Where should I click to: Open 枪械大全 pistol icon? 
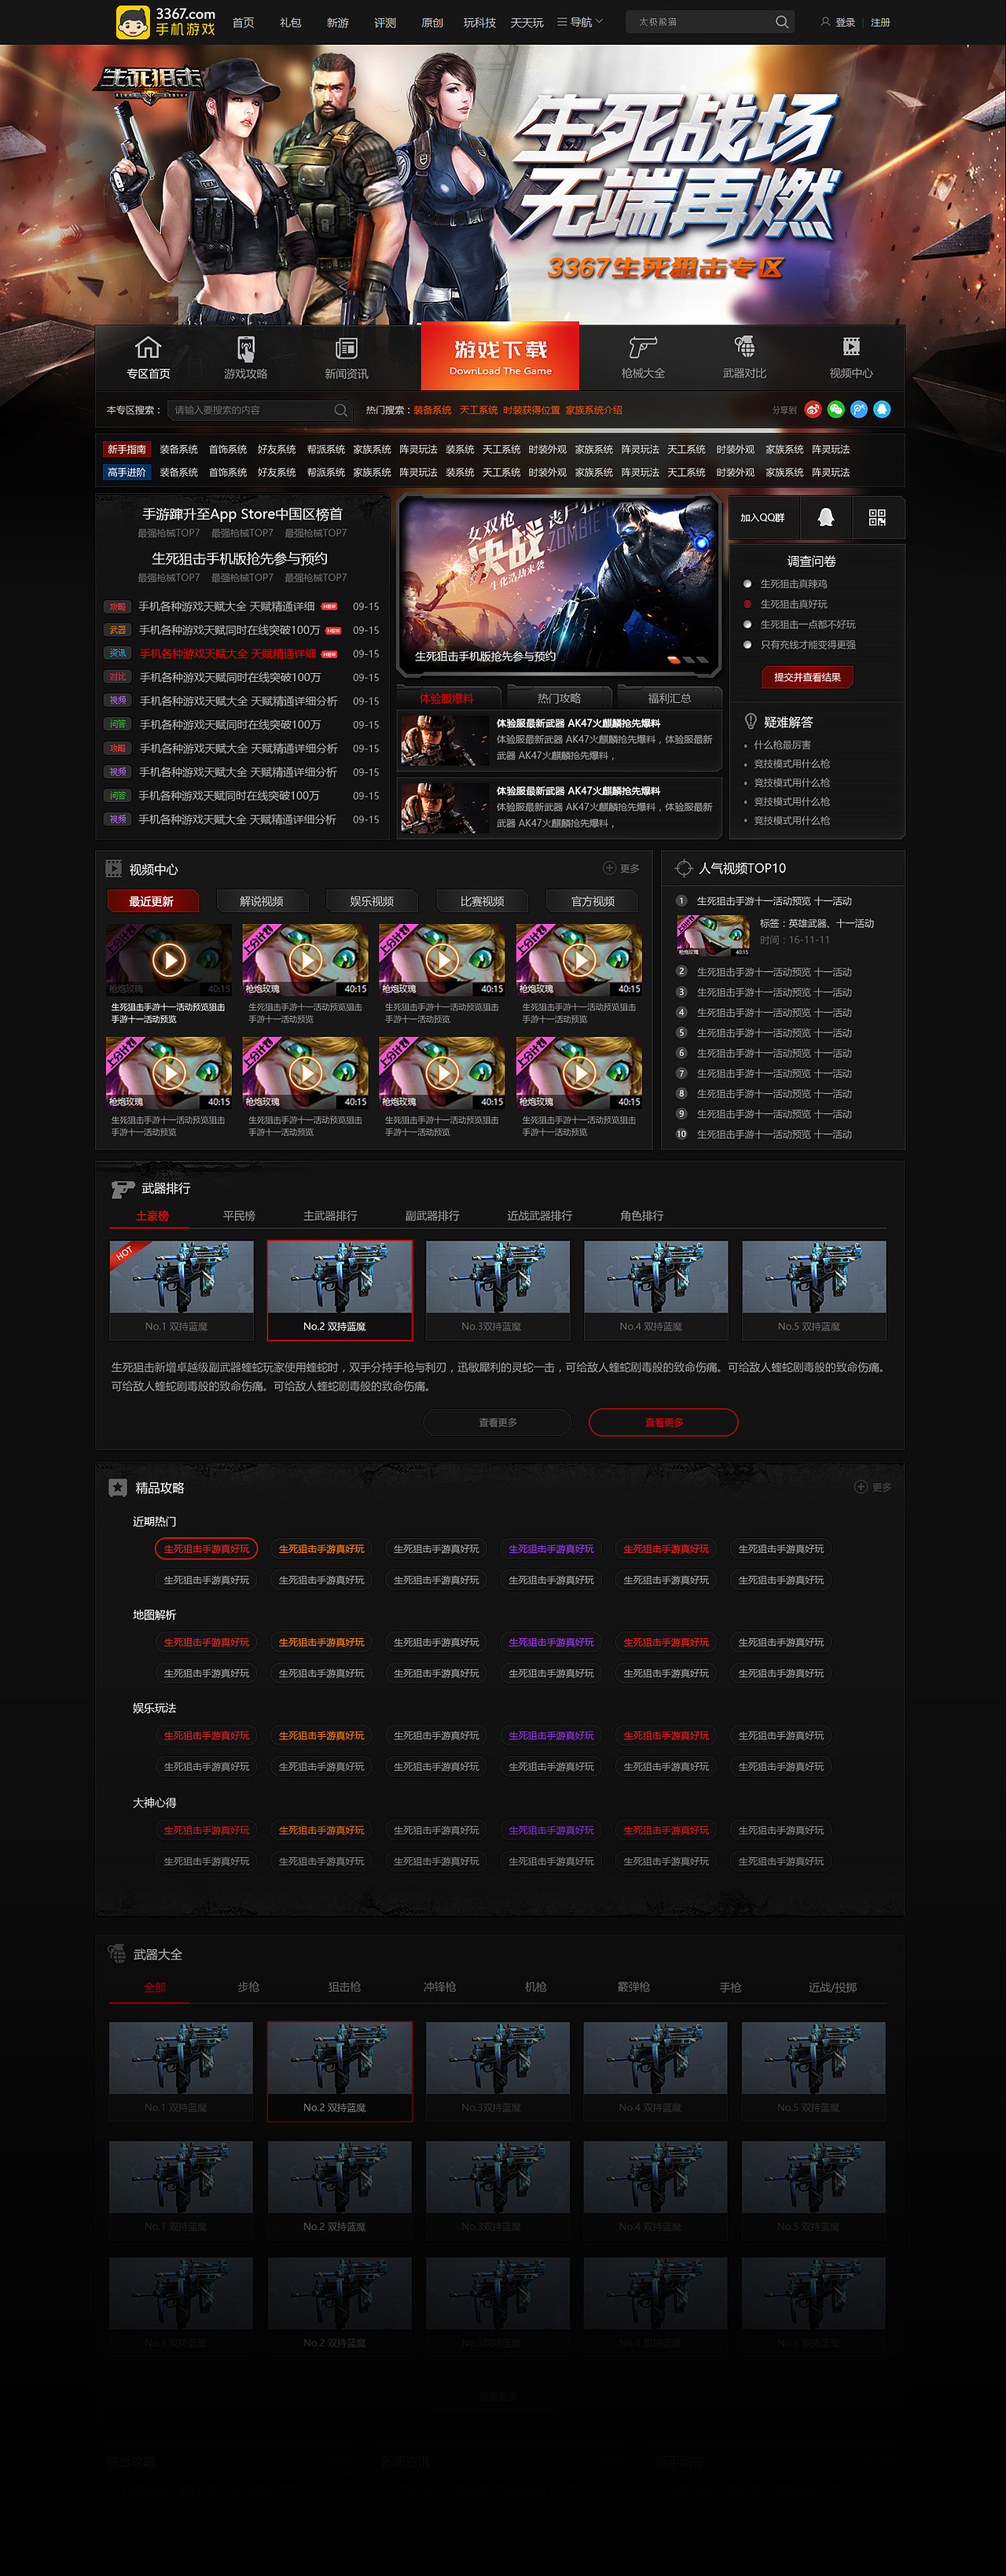(x=643, y=347)
